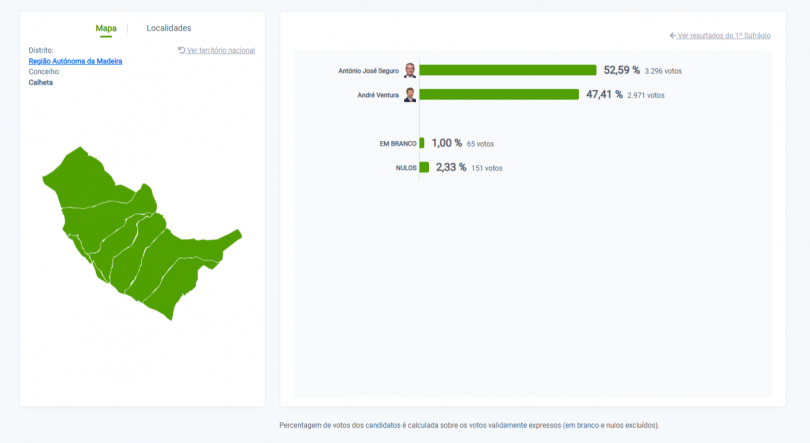Viewport: 810px width, 443px height.
Task: Click the Ver território nacional undo arrow icon
Action: click(181, 50)
